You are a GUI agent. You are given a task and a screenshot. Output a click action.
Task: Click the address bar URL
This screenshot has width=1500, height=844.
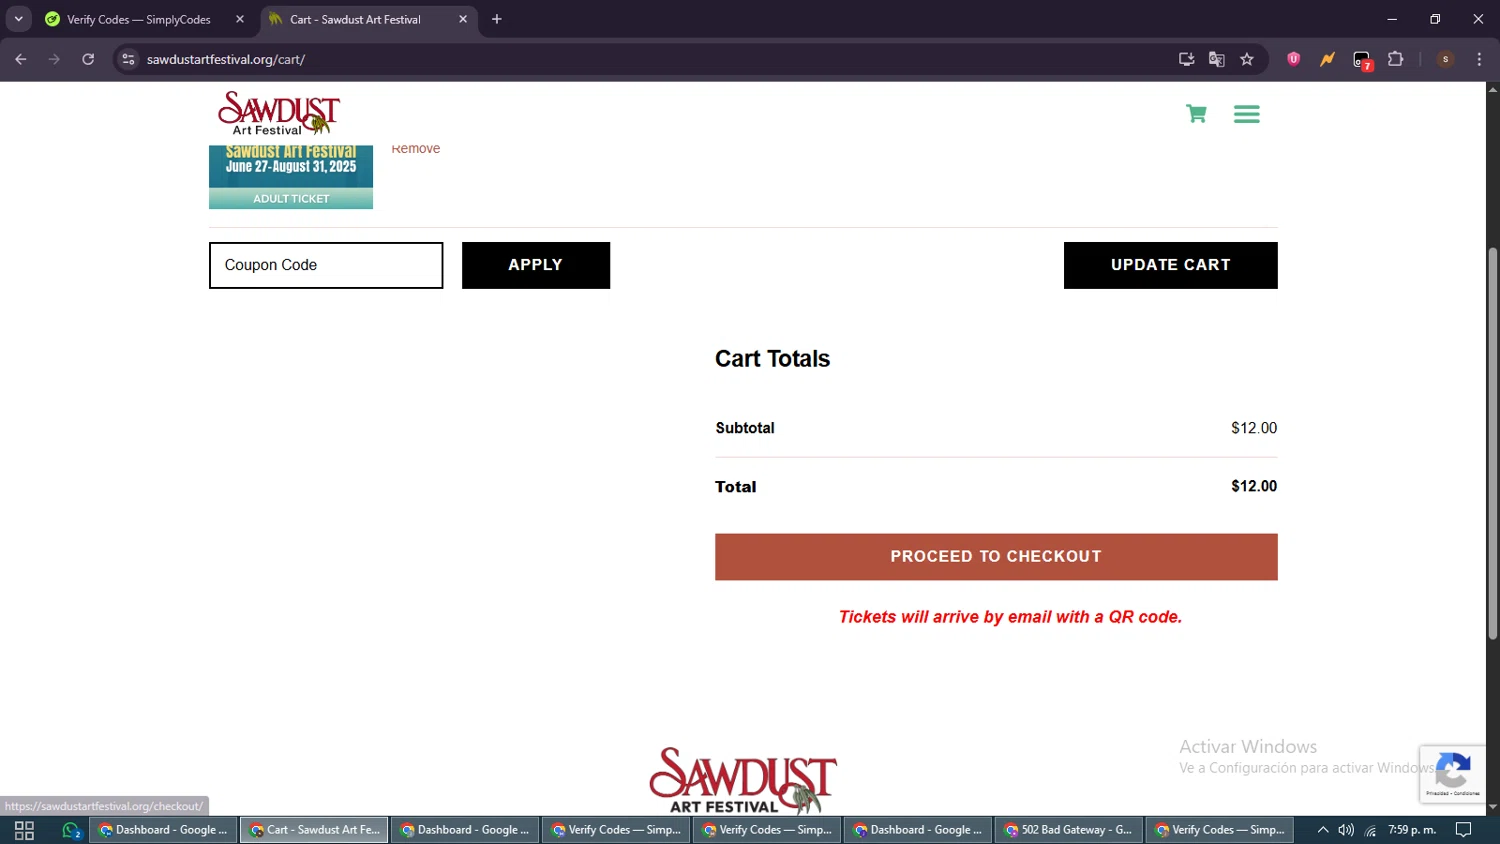click(226, 59)
